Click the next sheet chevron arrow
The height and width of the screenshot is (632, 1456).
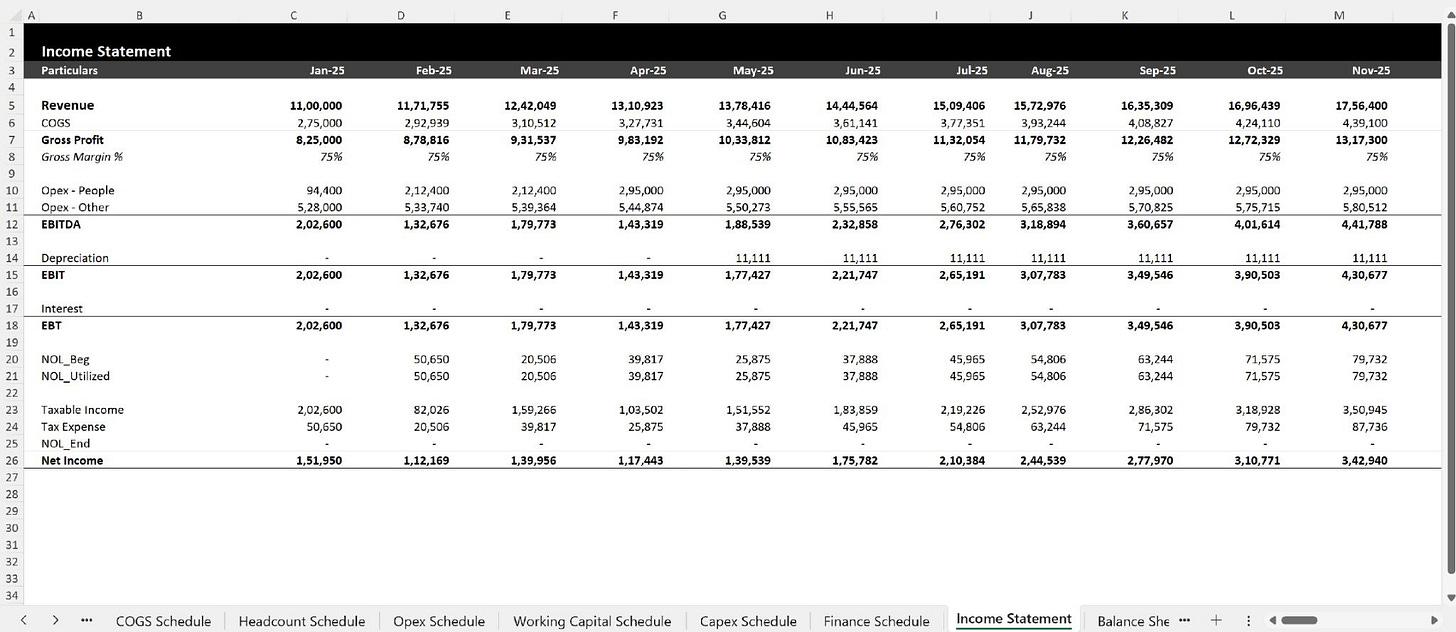(x=57, y=620)
